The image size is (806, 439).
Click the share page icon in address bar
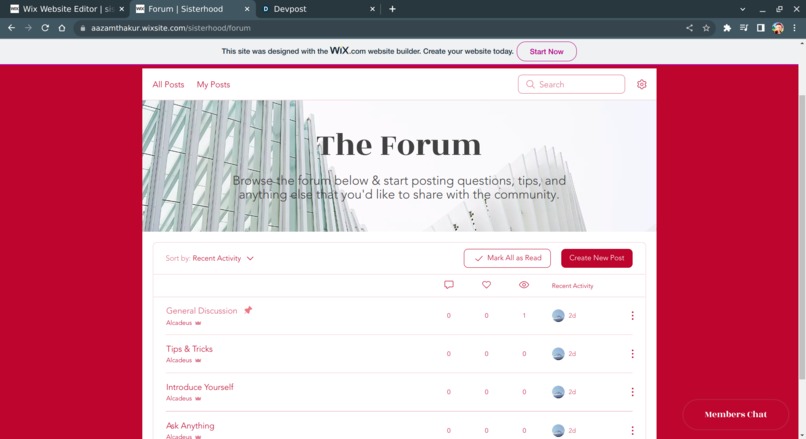point(689,28)
